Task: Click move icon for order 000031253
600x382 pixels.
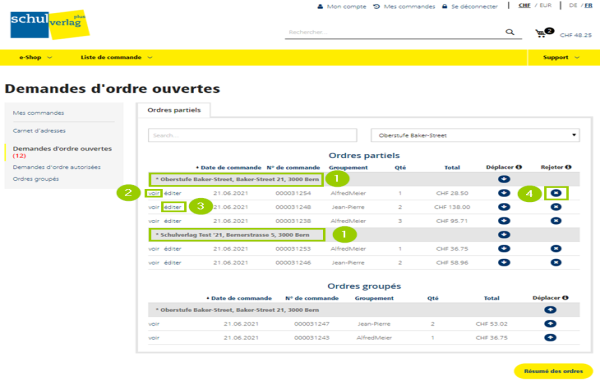Action: pyautogui.click(x=504, y=249)
